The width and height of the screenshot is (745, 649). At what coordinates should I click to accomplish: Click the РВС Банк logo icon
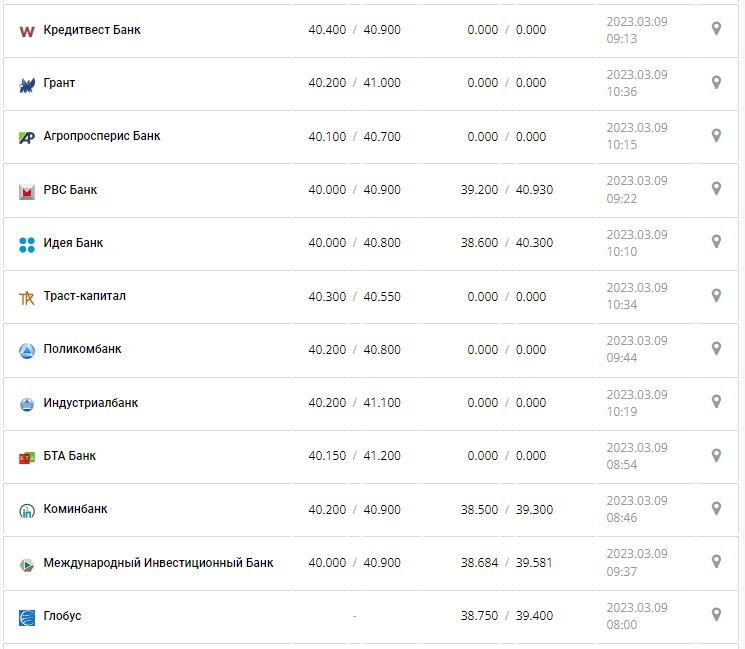click(27, 191)
